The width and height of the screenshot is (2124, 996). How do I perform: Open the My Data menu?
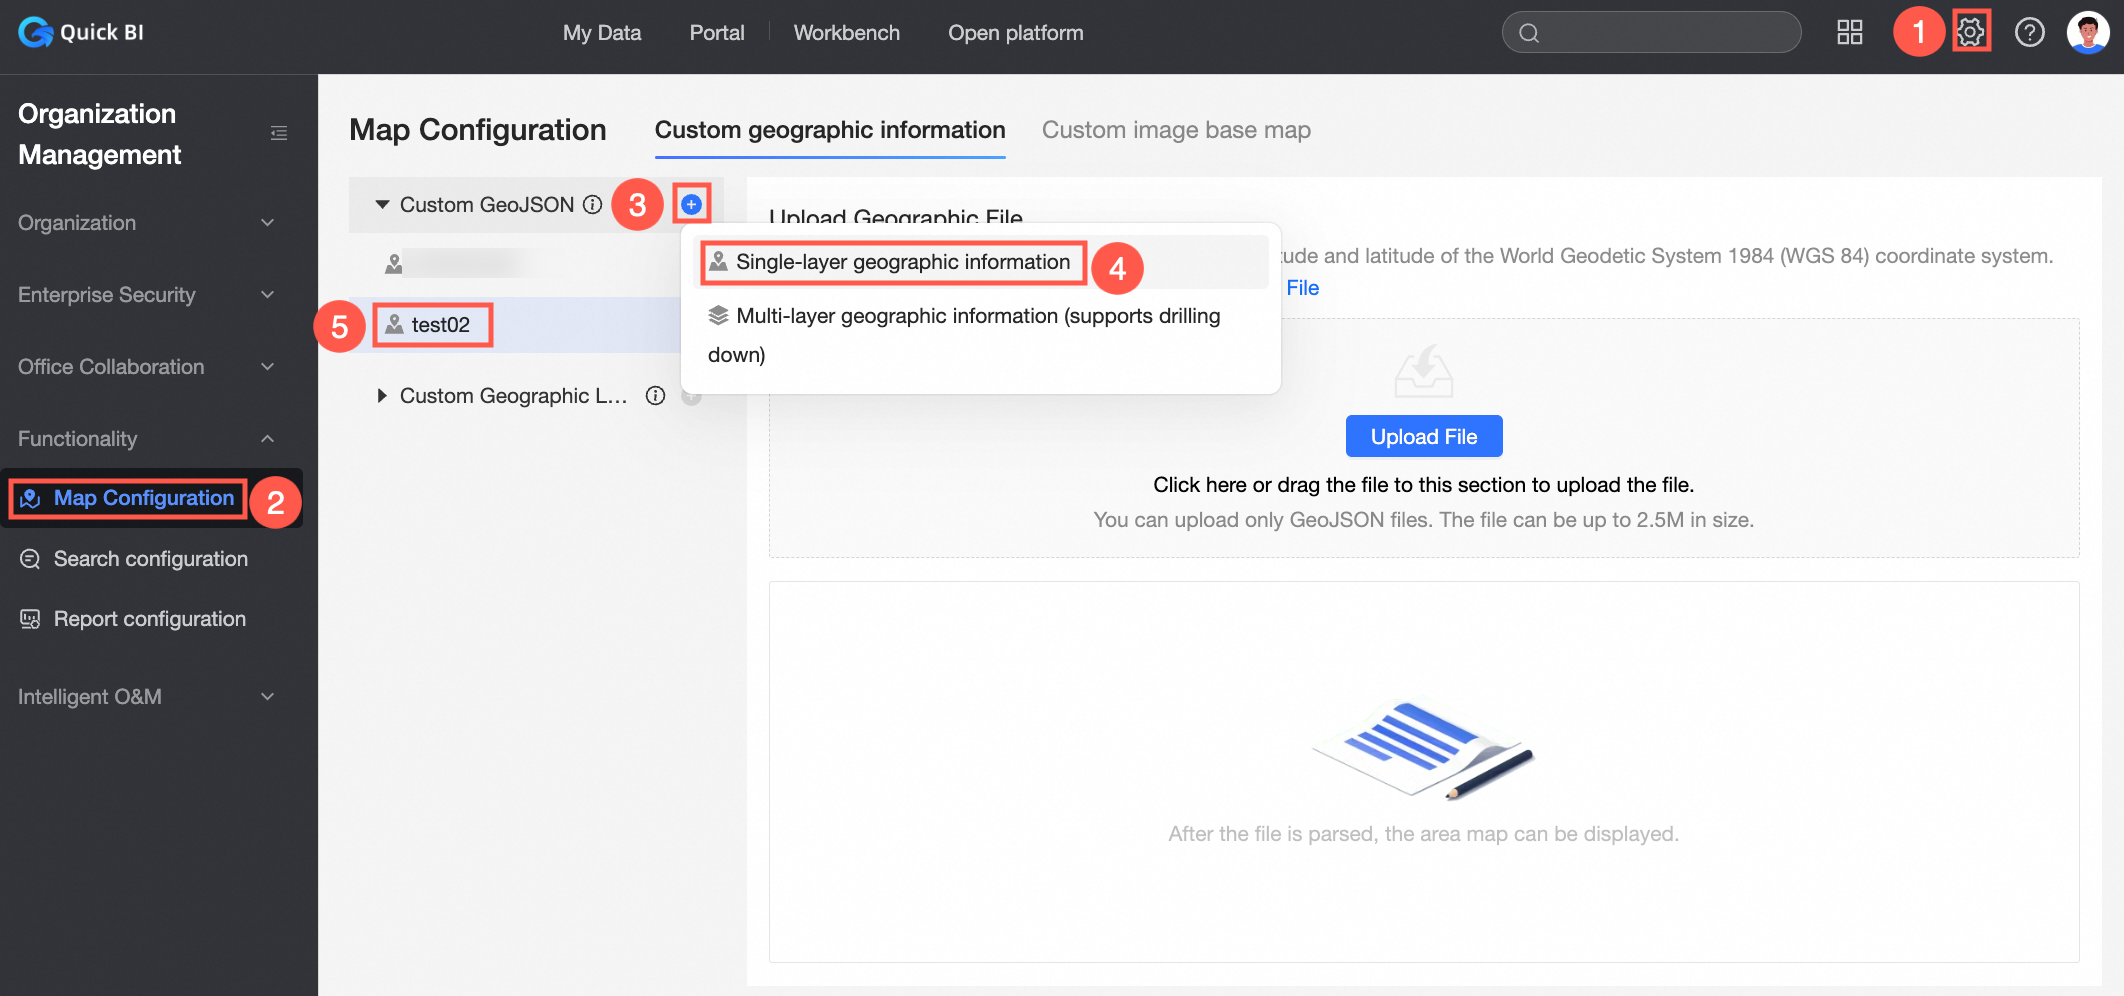(602, 32)
